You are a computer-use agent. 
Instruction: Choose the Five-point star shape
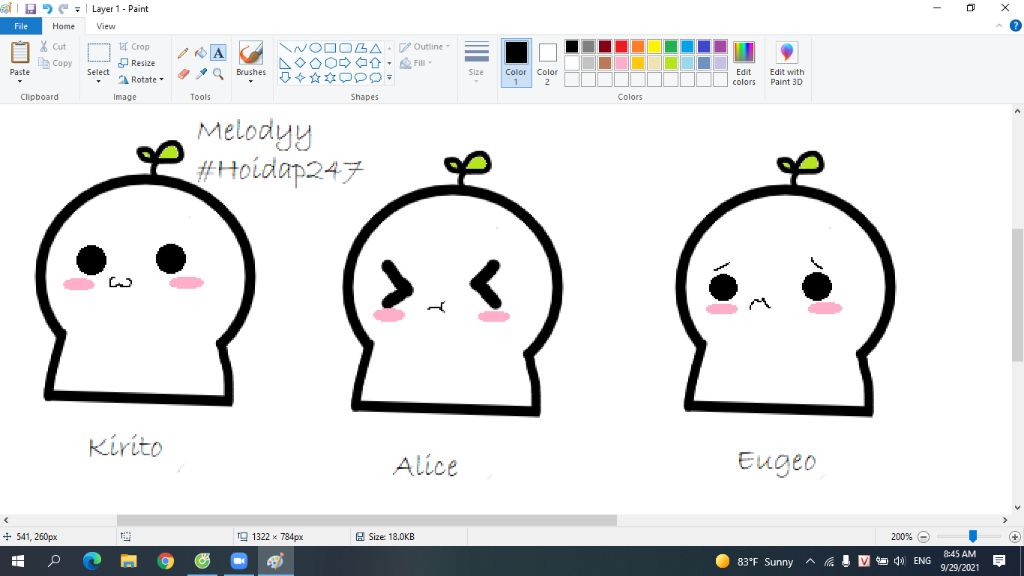click(315, 78)
